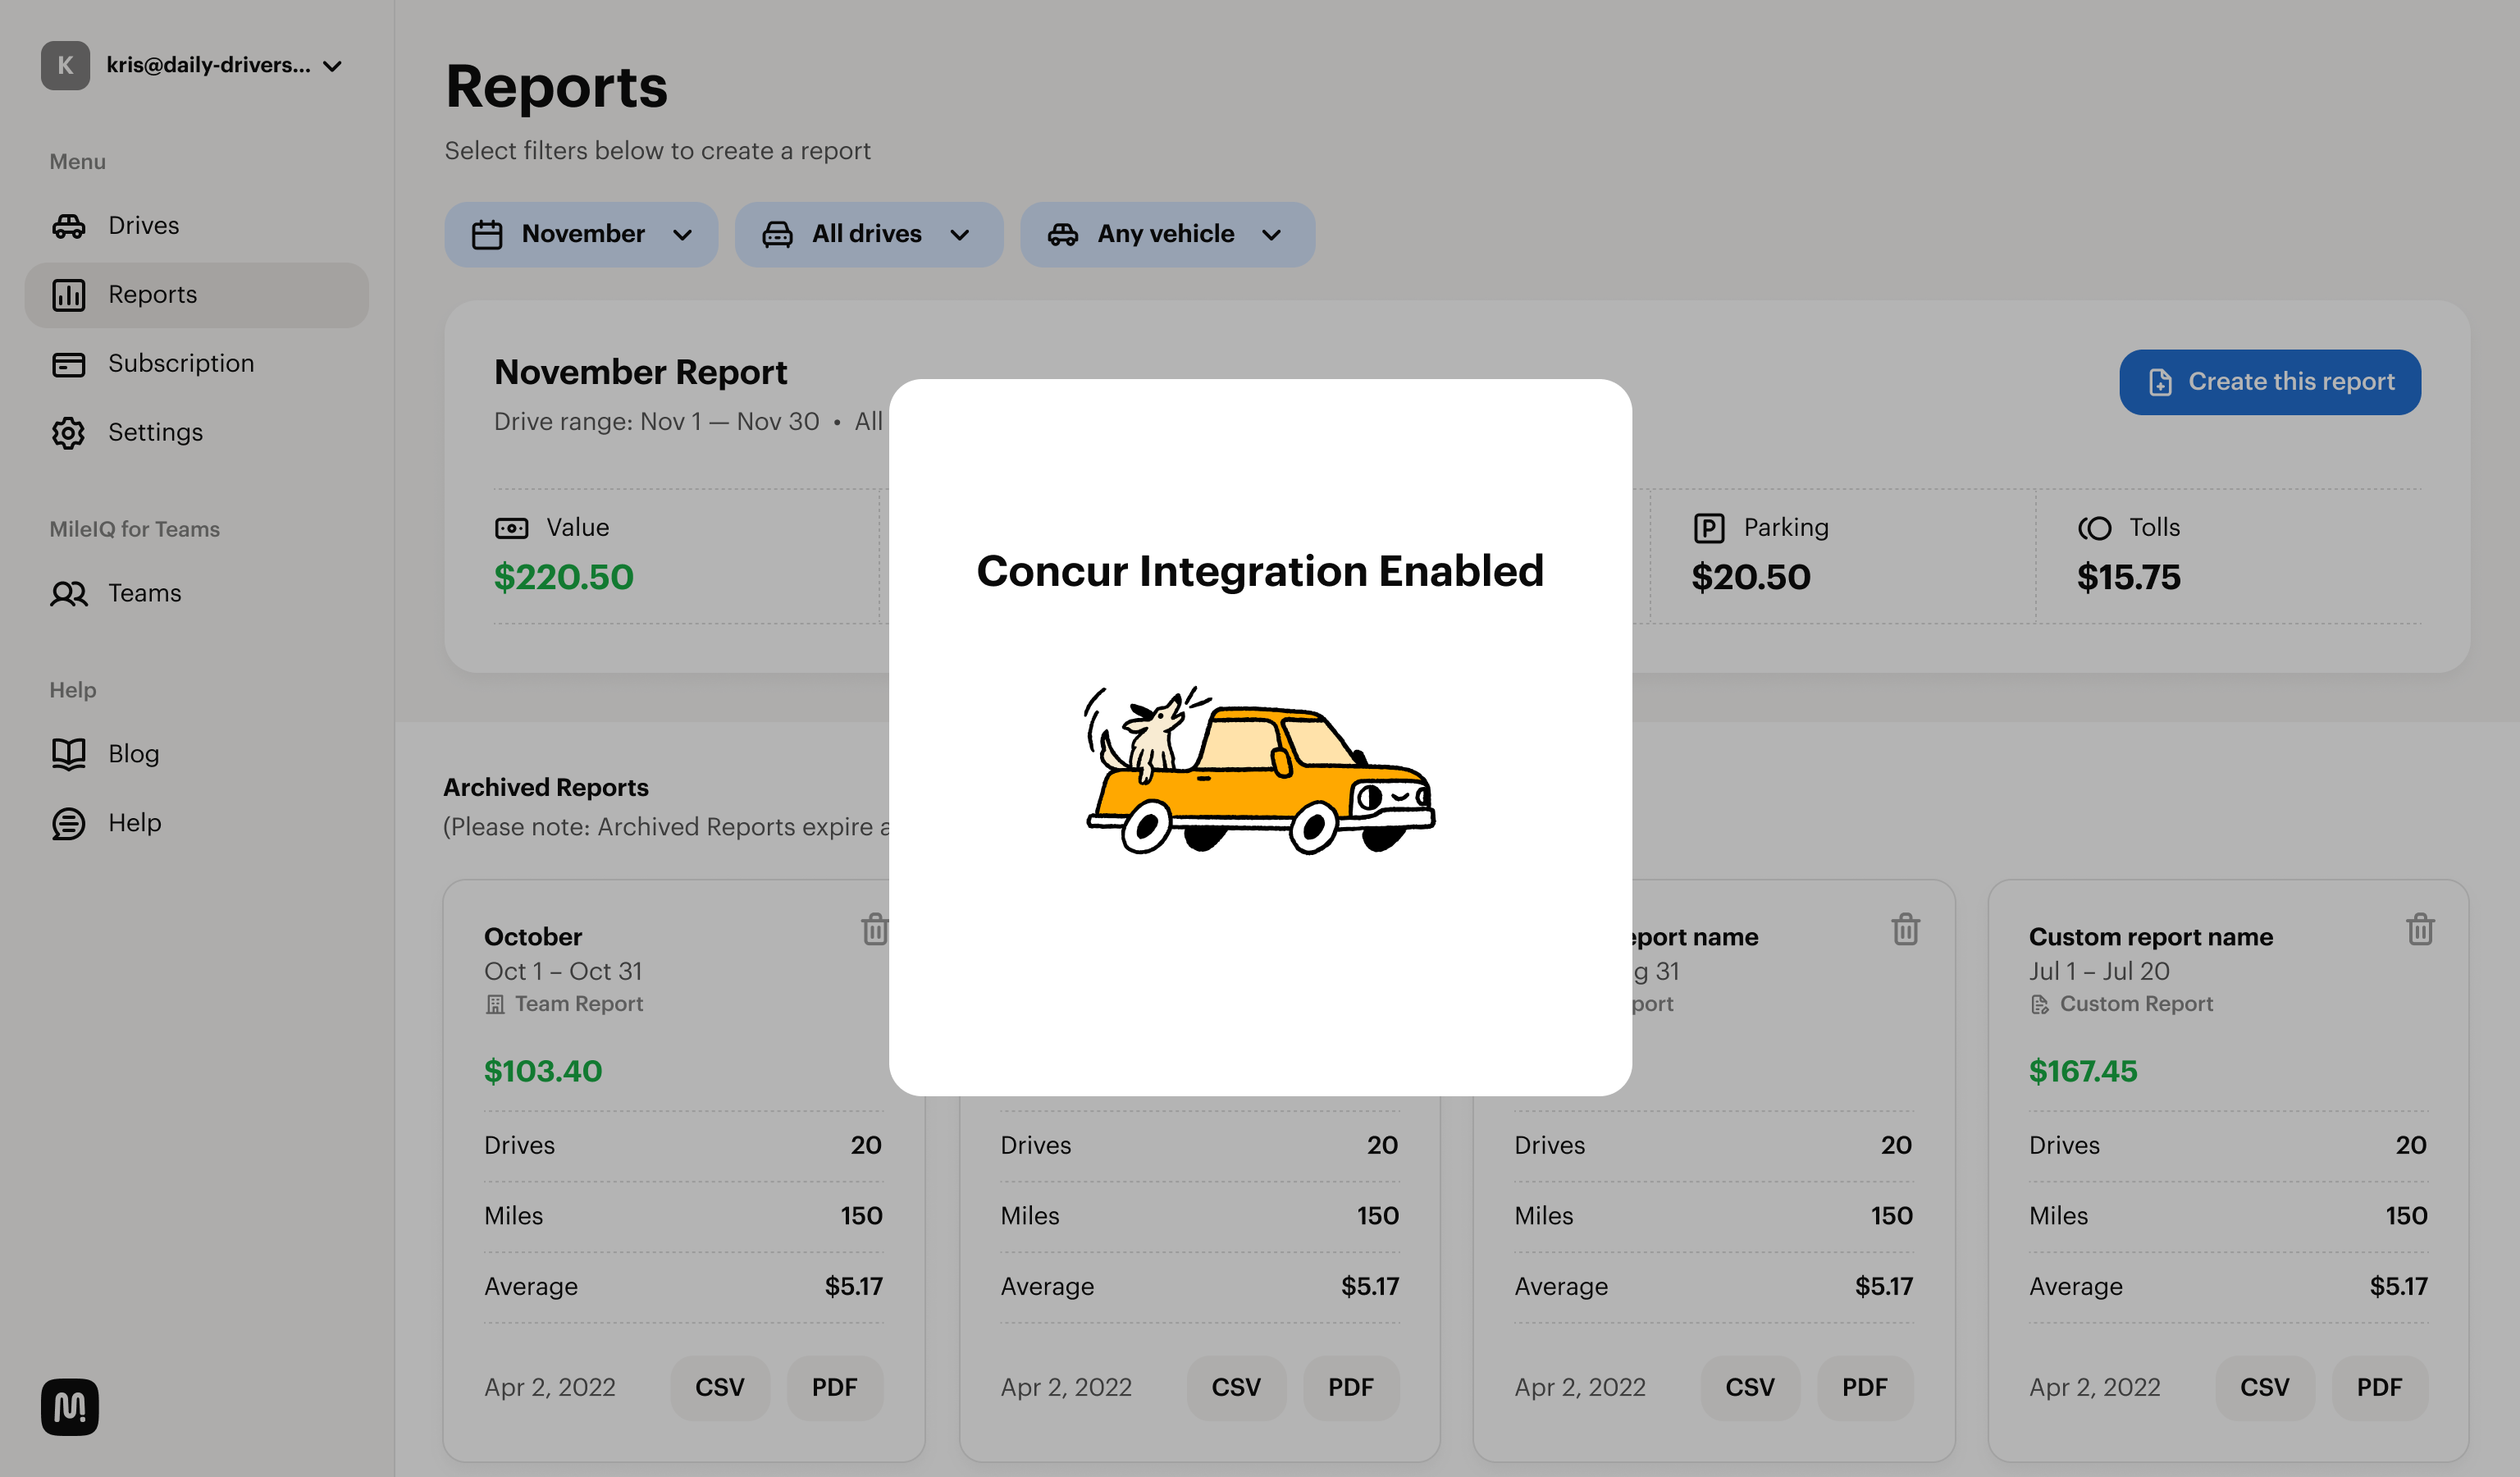Screen dimensions: 2520x1477
Task: Click the K account avatar
Action: [x=65, y=65]
